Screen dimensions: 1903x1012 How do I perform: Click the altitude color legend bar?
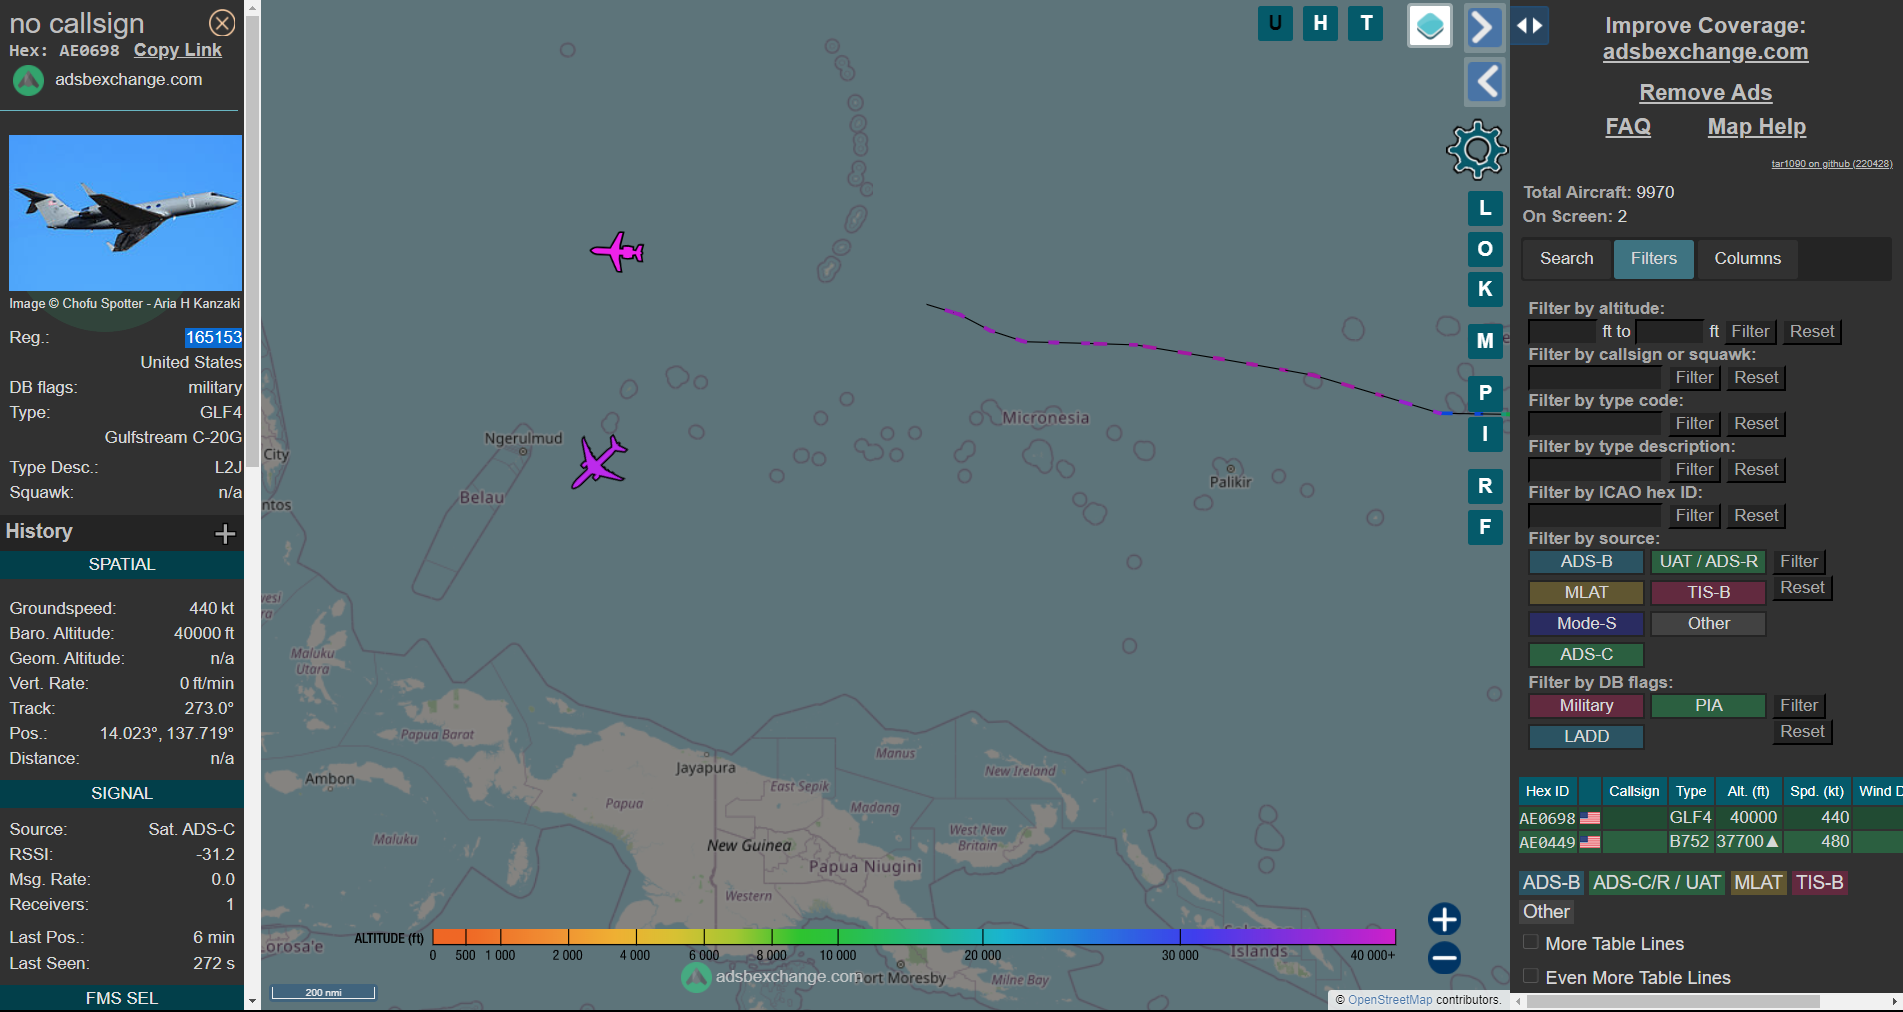coord(913,937)
